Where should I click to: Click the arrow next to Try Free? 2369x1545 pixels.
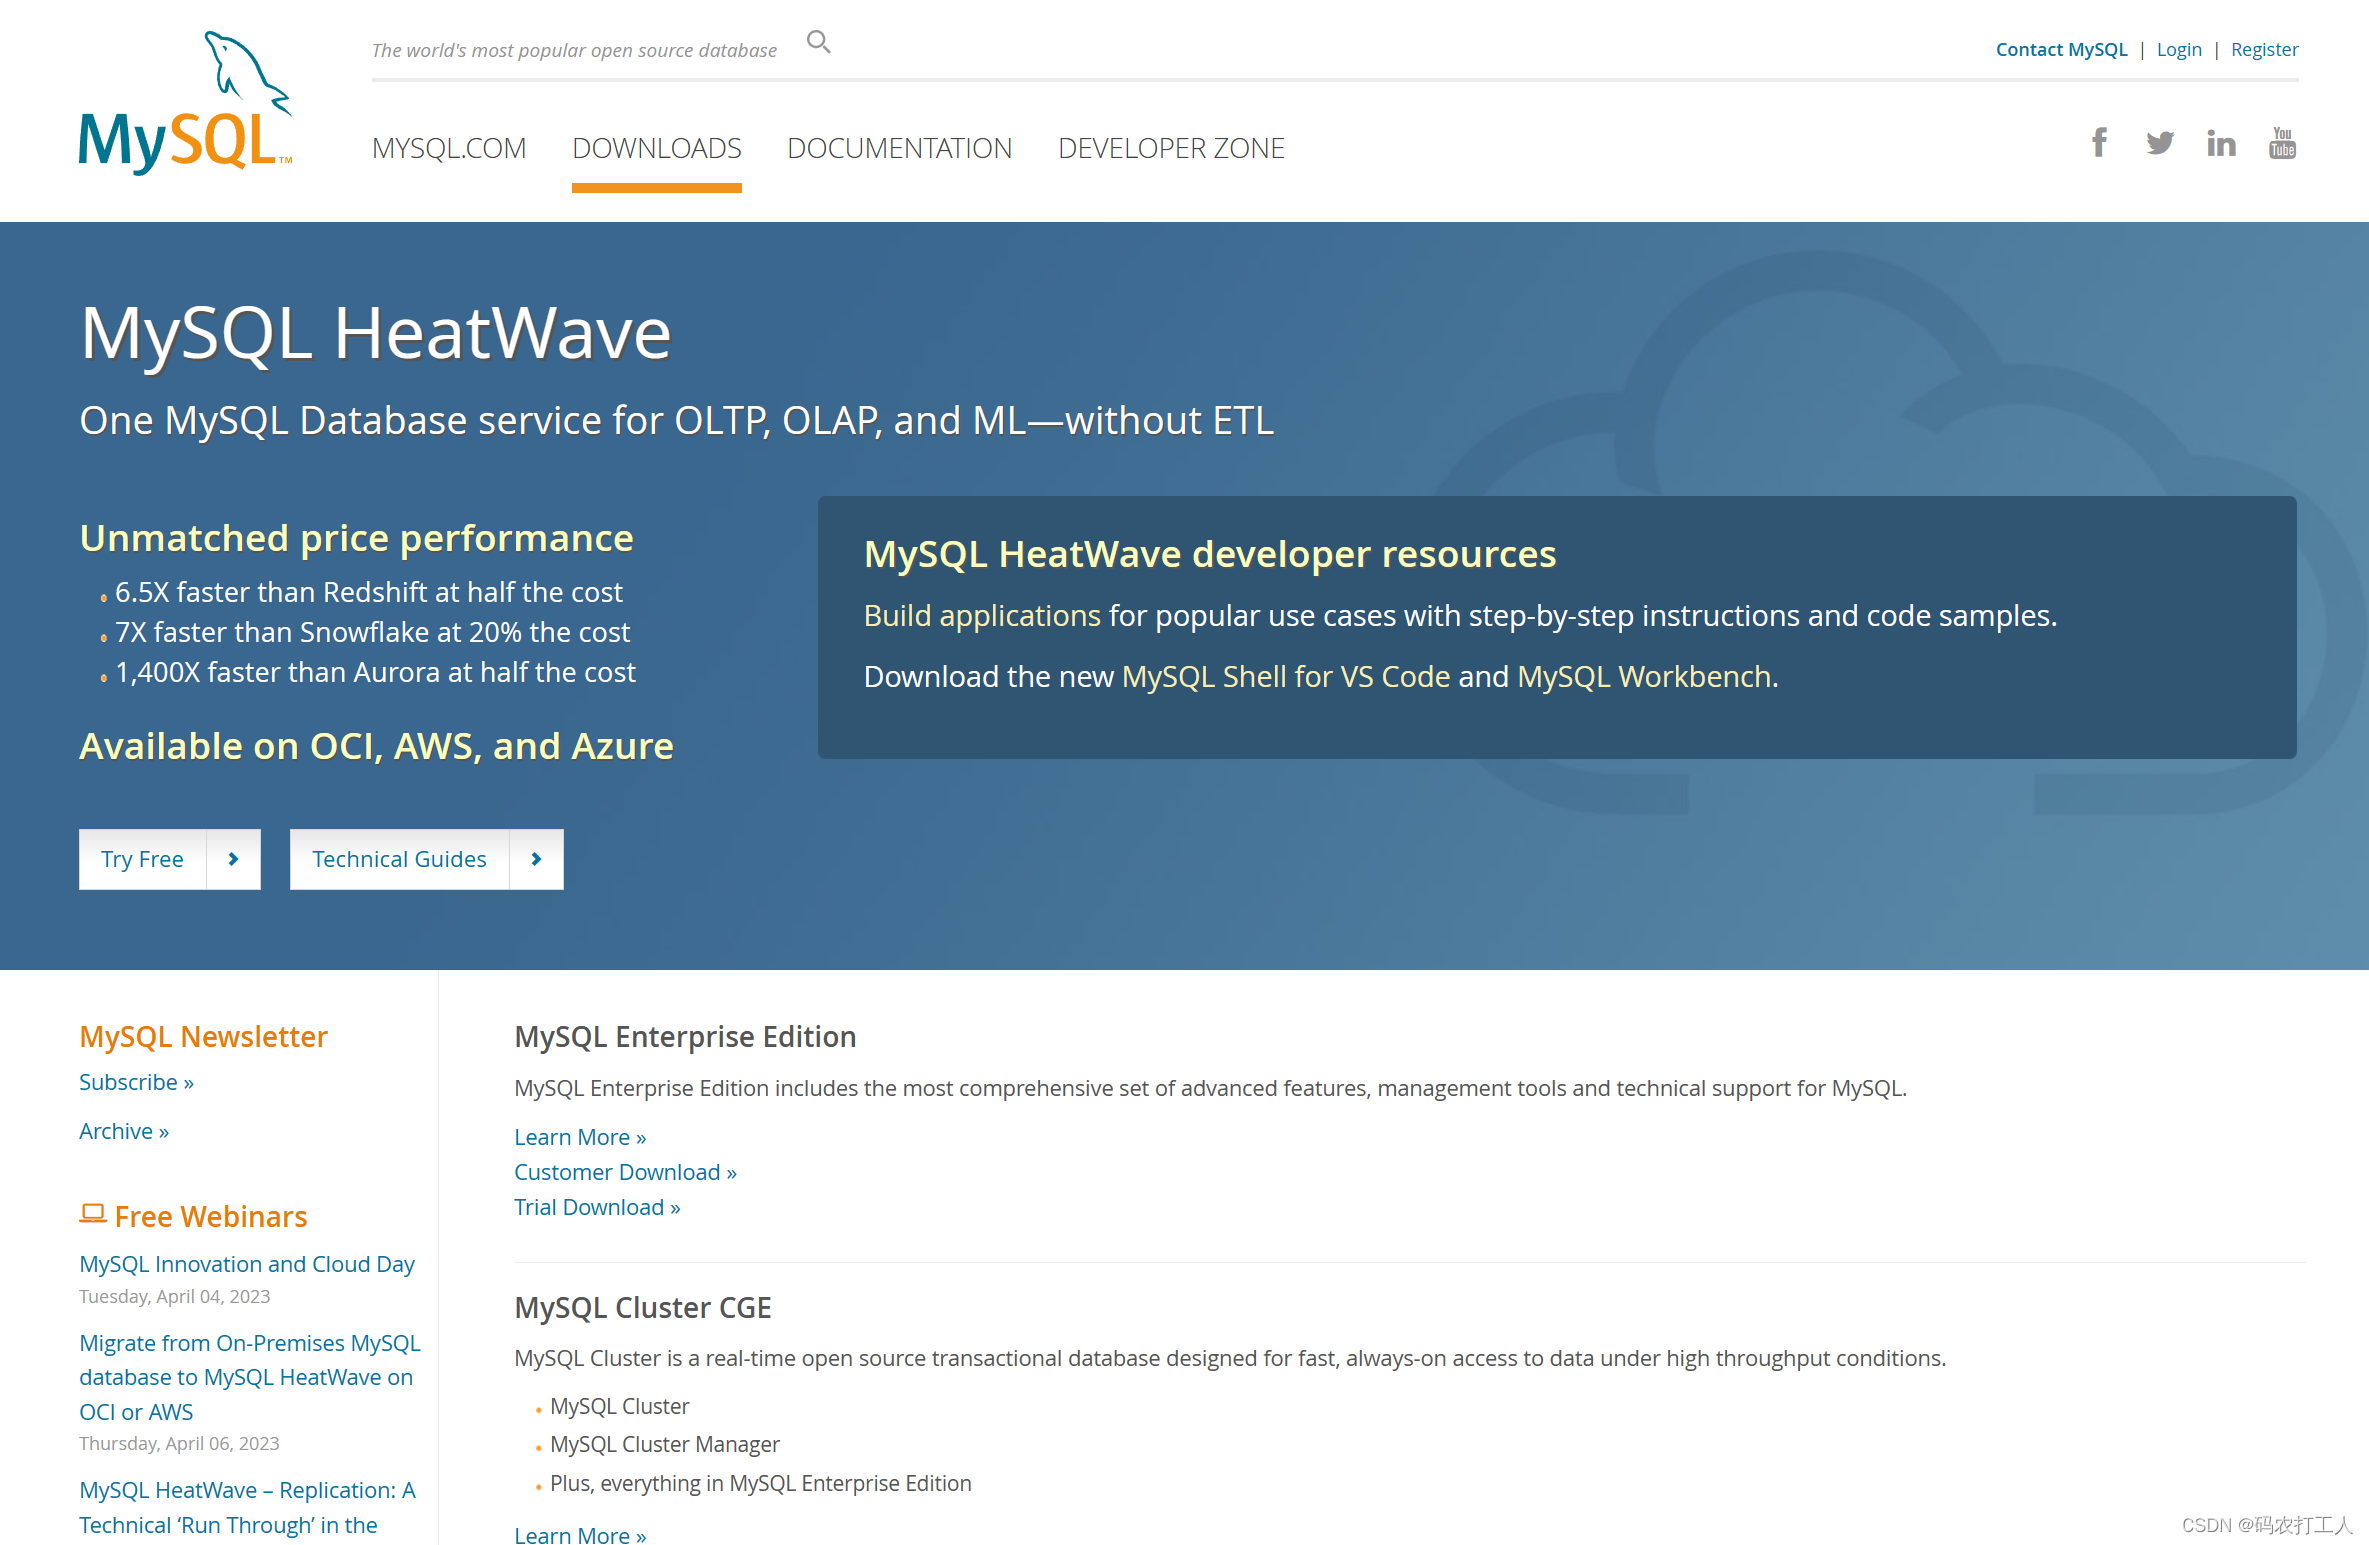(x=233, y=859)
